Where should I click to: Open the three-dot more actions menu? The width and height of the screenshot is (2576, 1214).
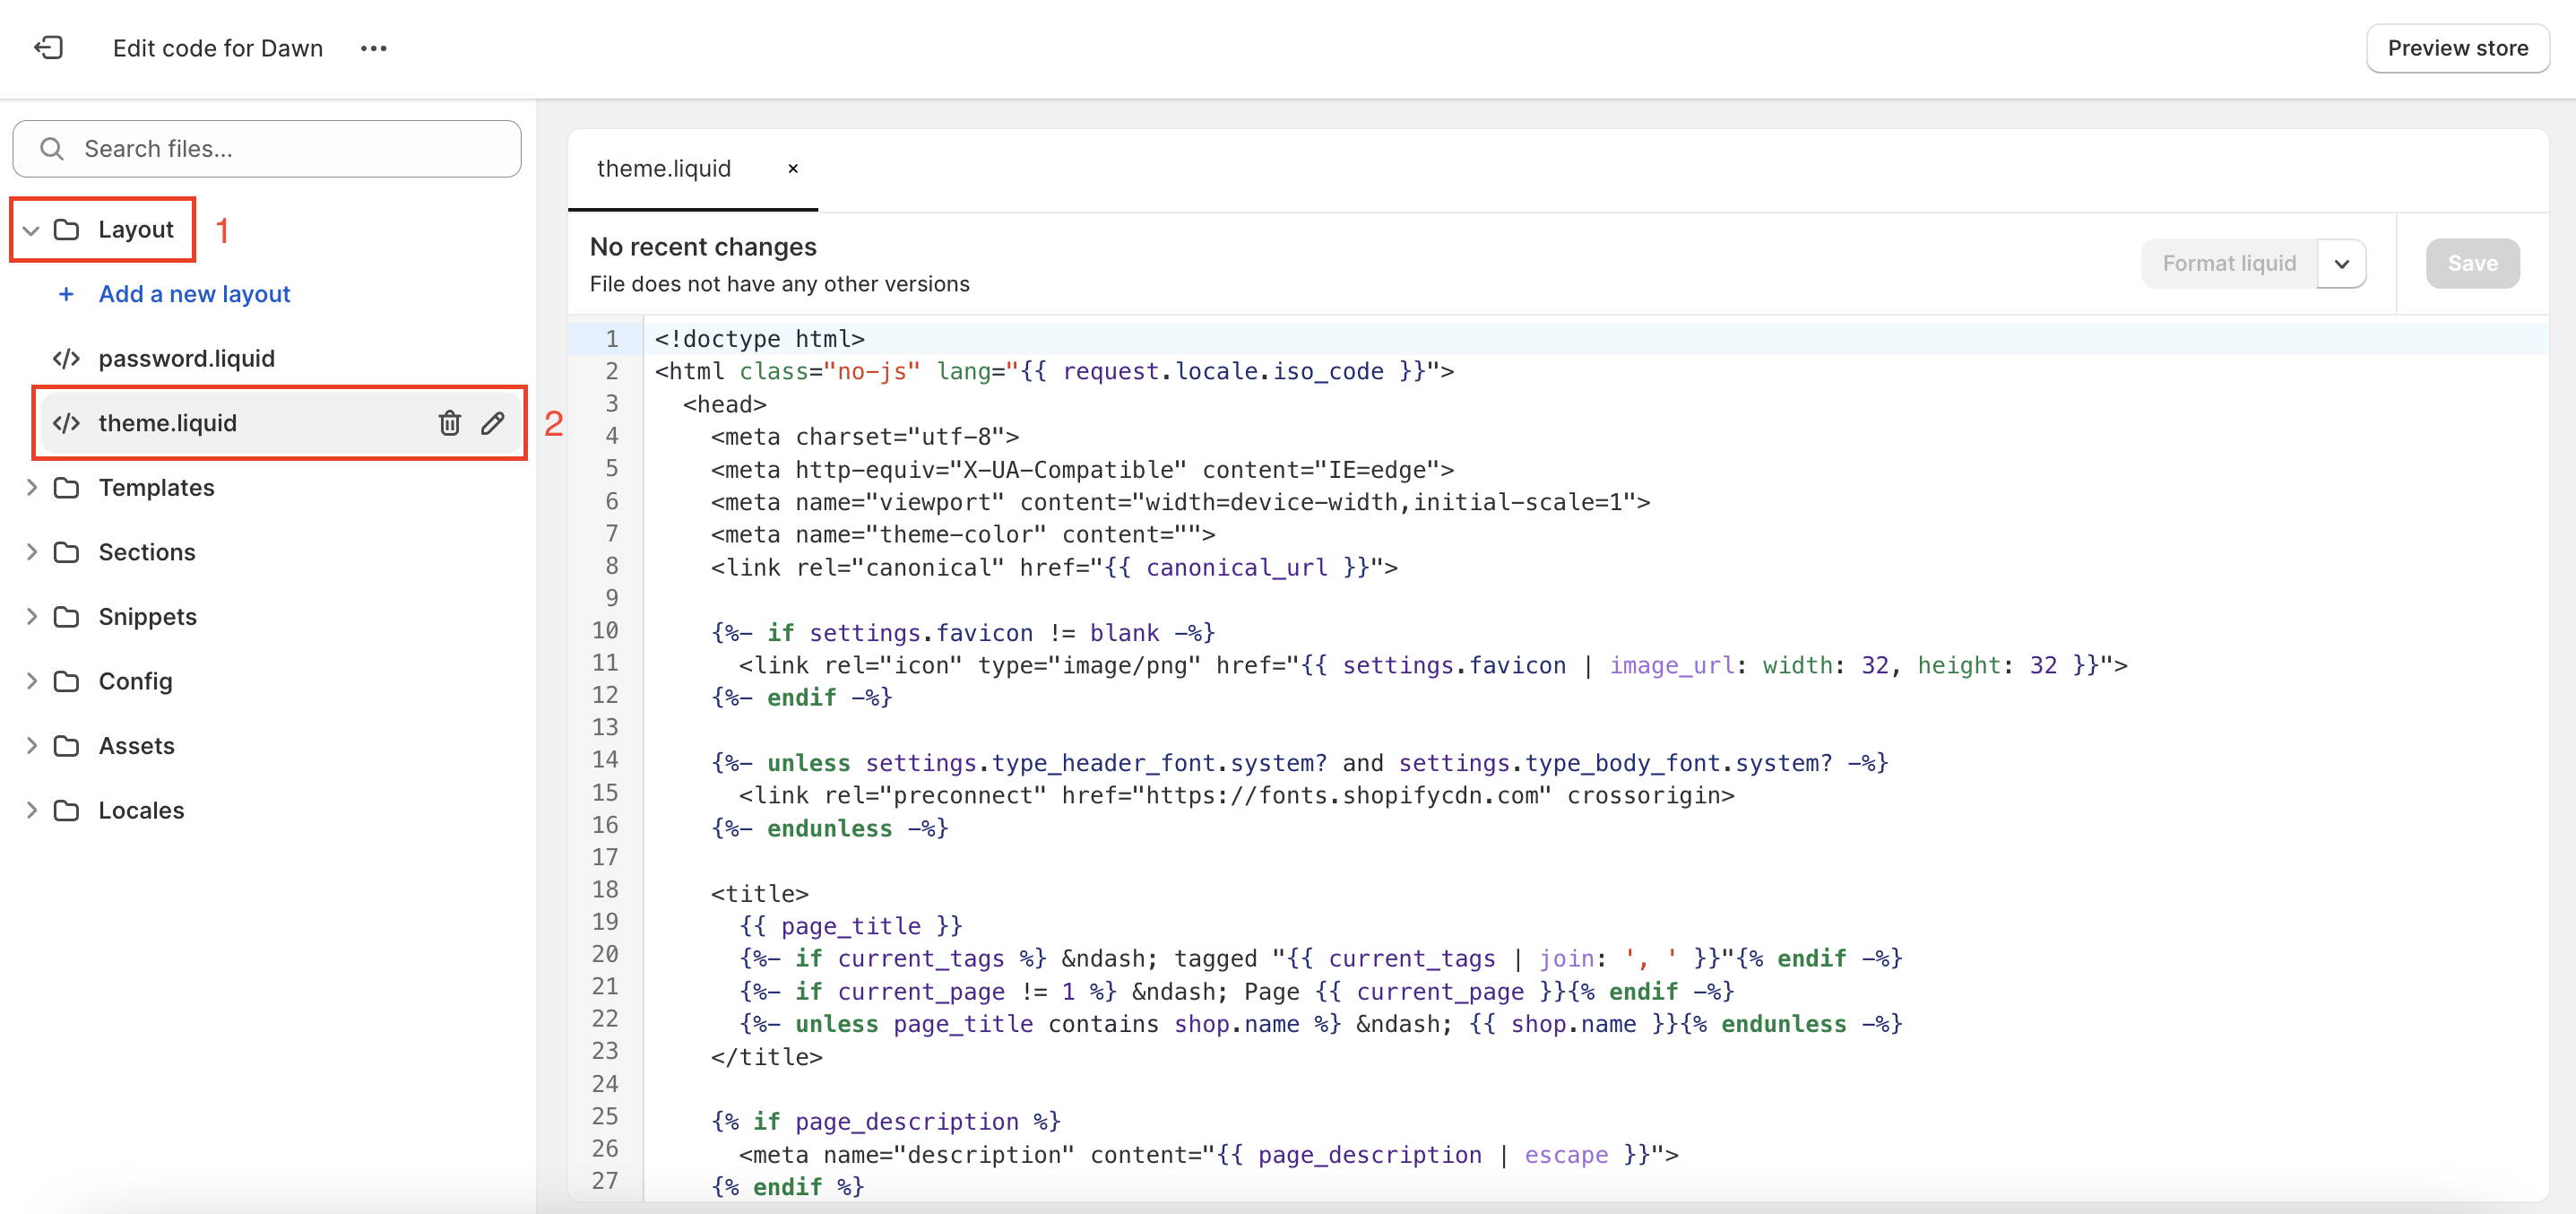point(373,48)
